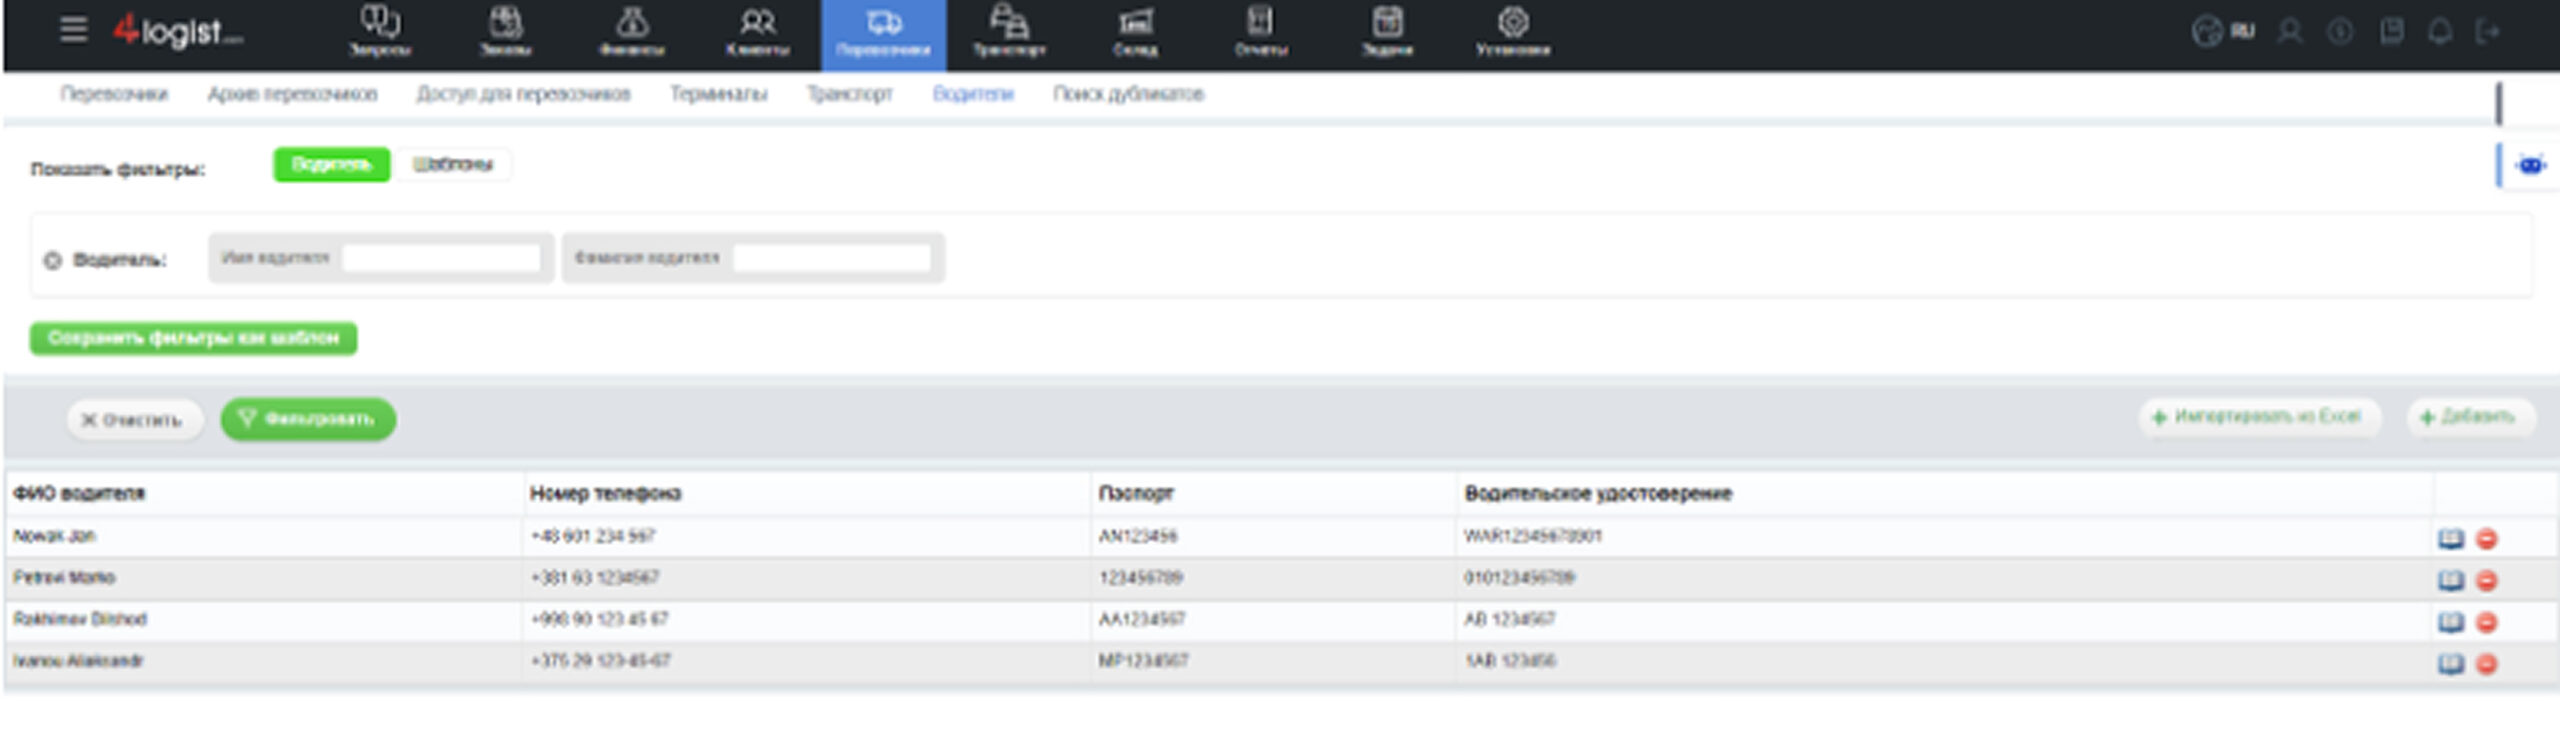Delete the Novak Jan driver row

[2487, 539]
